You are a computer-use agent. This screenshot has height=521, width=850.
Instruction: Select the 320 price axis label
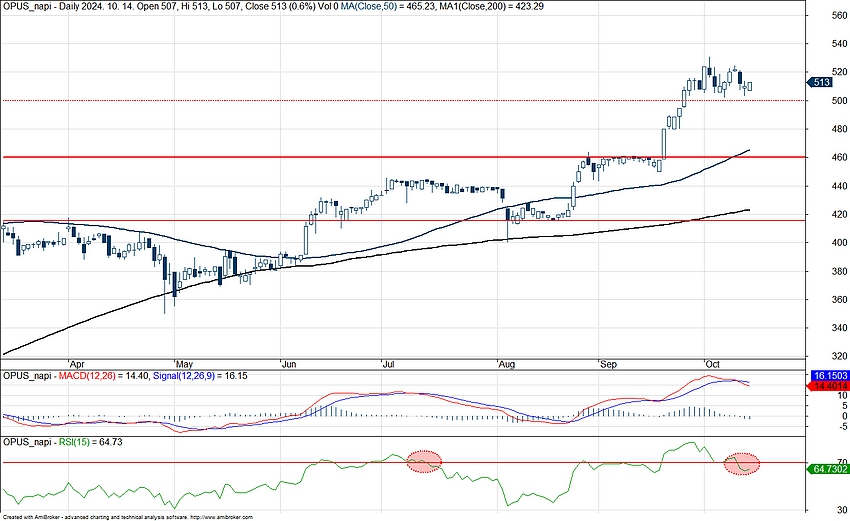point(840,356)
